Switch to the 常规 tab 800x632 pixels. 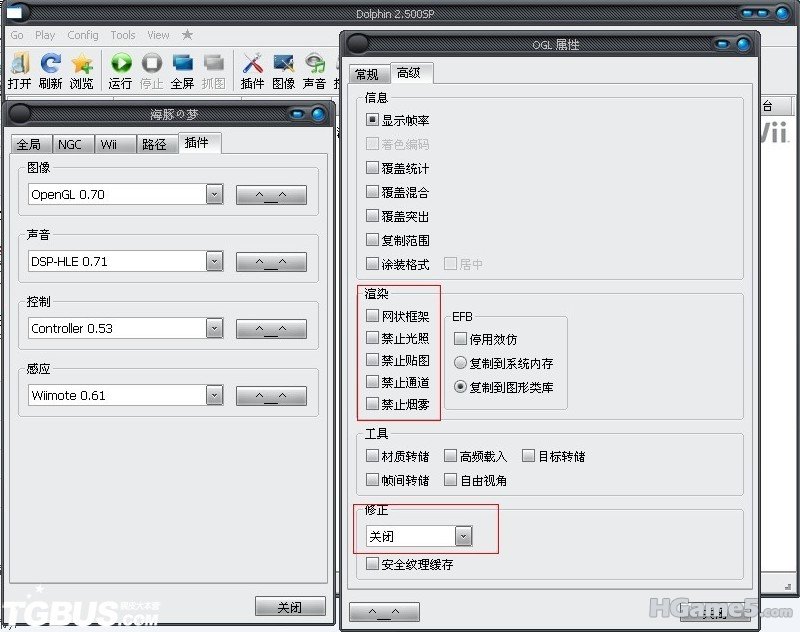(x=367, y=74)
